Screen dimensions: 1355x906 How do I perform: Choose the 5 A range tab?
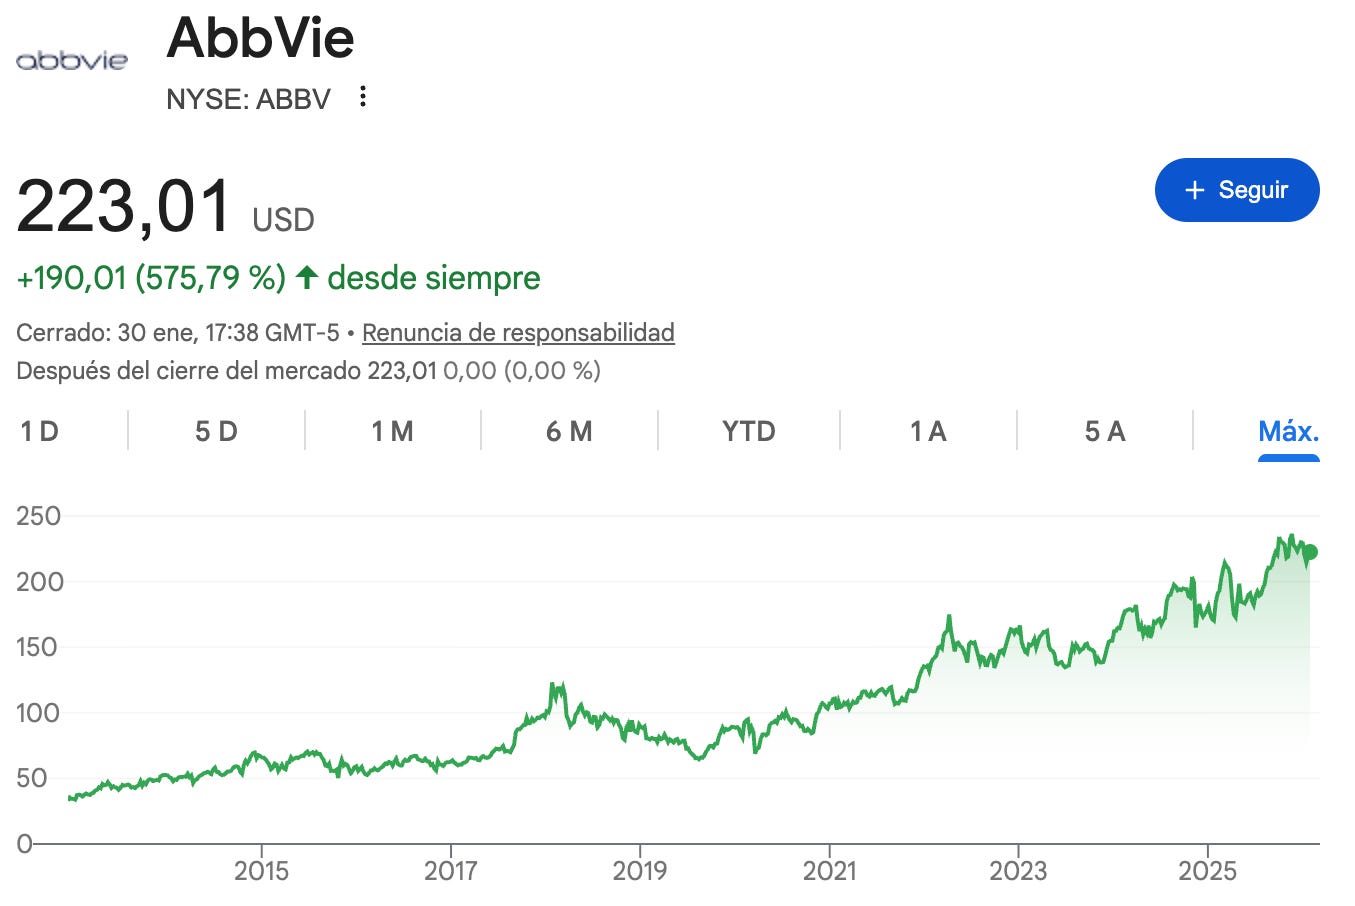coord(1105,431)
